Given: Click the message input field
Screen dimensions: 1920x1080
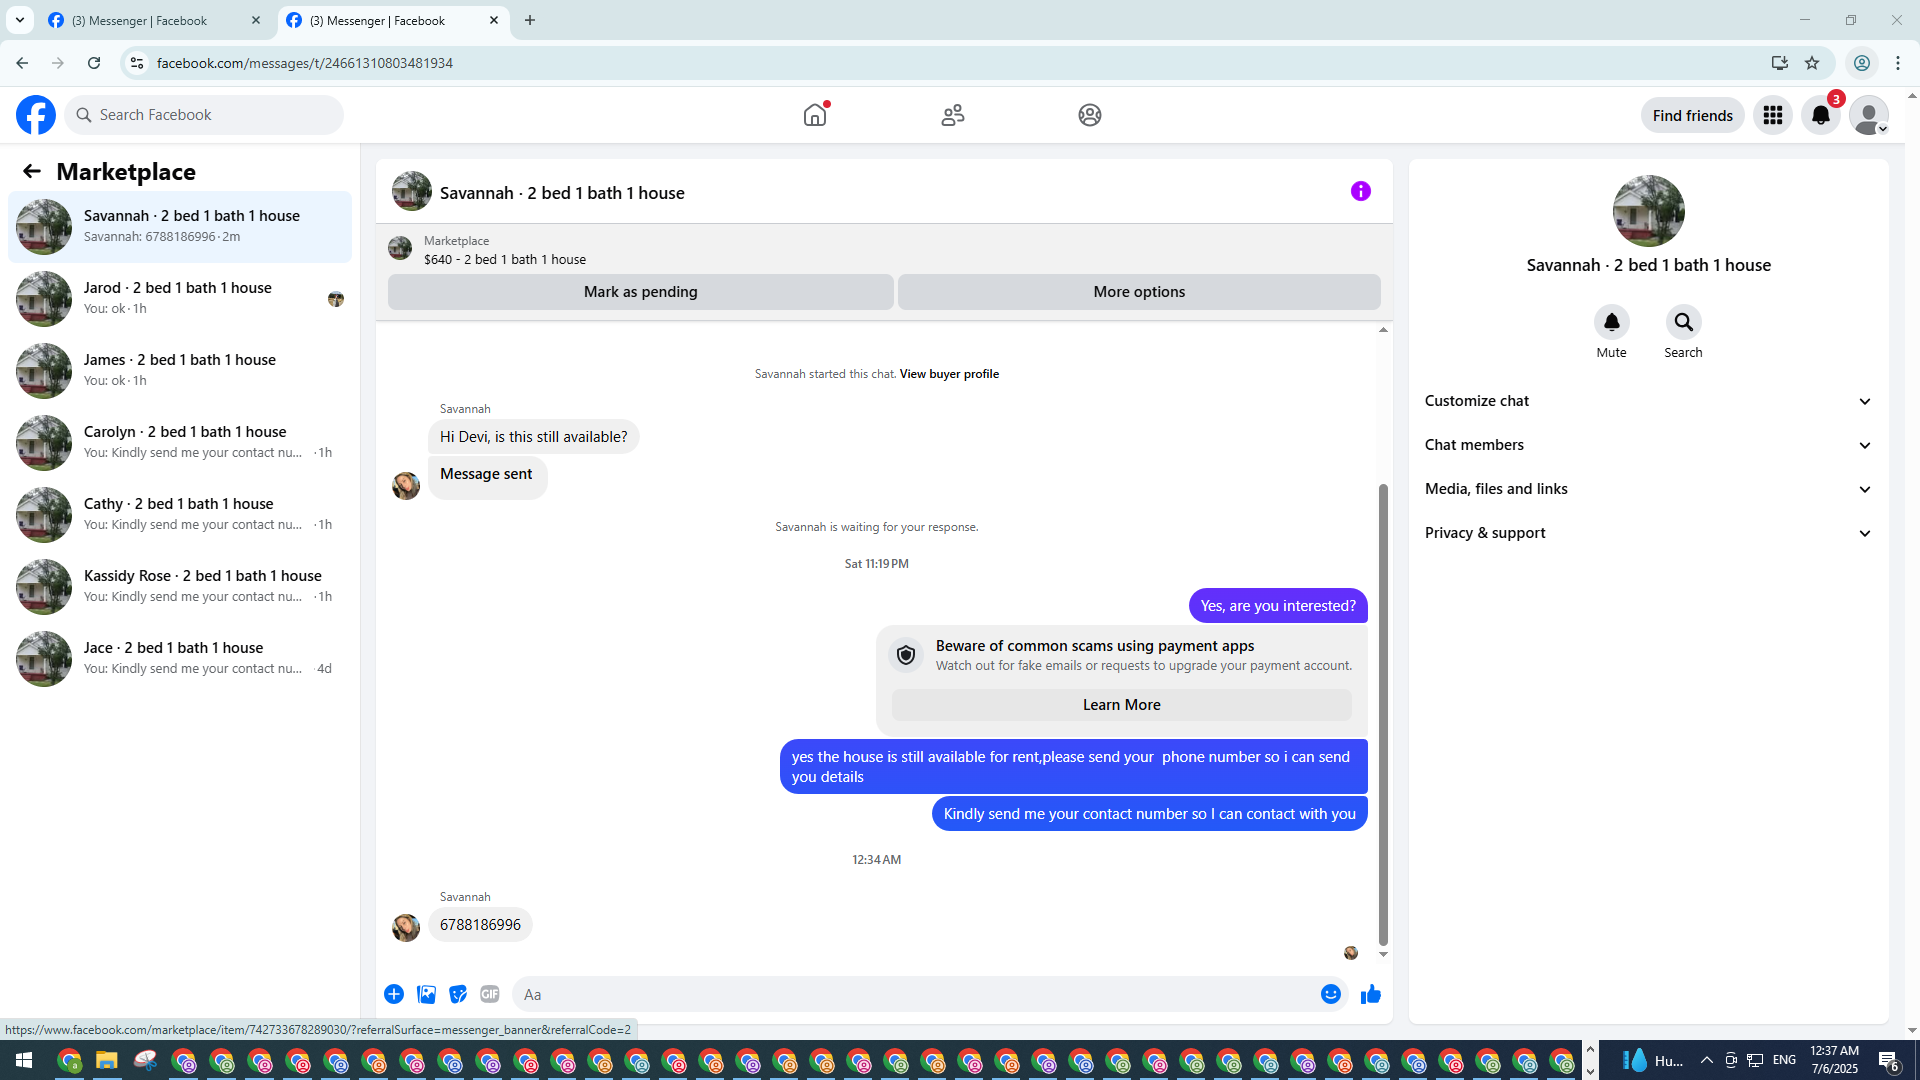Looking at the screenshot, I should pyautogui.click(x=910, y=994).
